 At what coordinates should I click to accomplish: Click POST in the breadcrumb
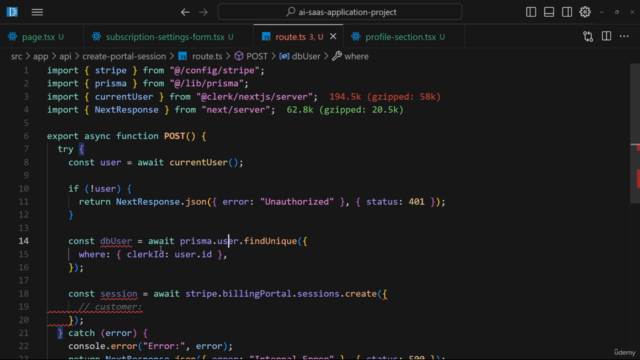(257, 56)
